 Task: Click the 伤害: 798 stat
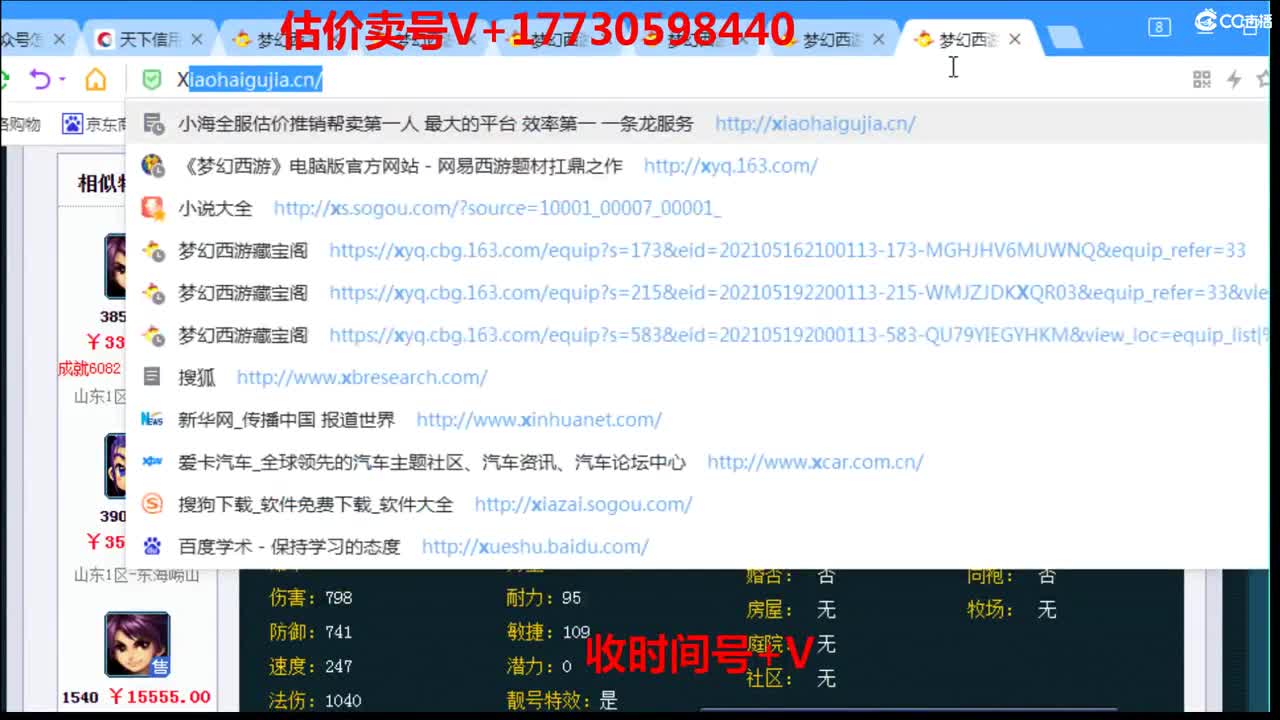click(311, 598)
